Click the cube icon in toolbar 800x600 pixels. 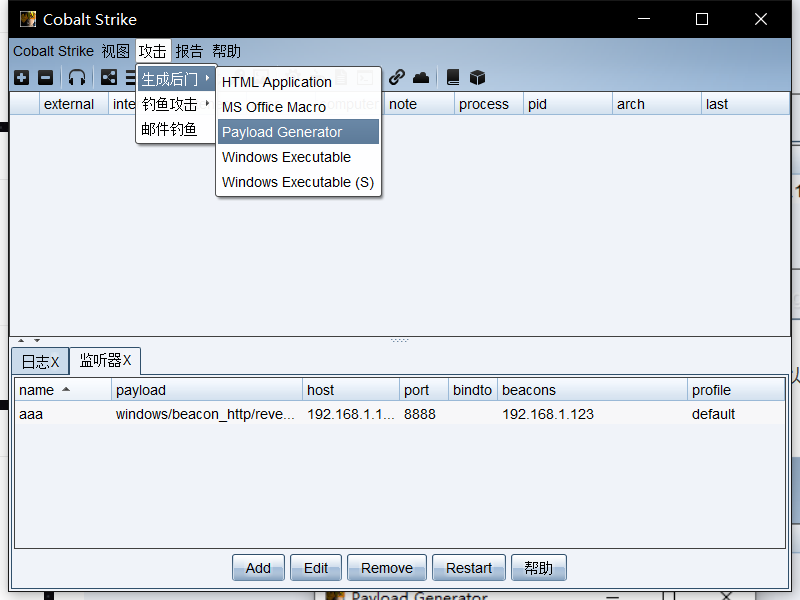point(478,78)
